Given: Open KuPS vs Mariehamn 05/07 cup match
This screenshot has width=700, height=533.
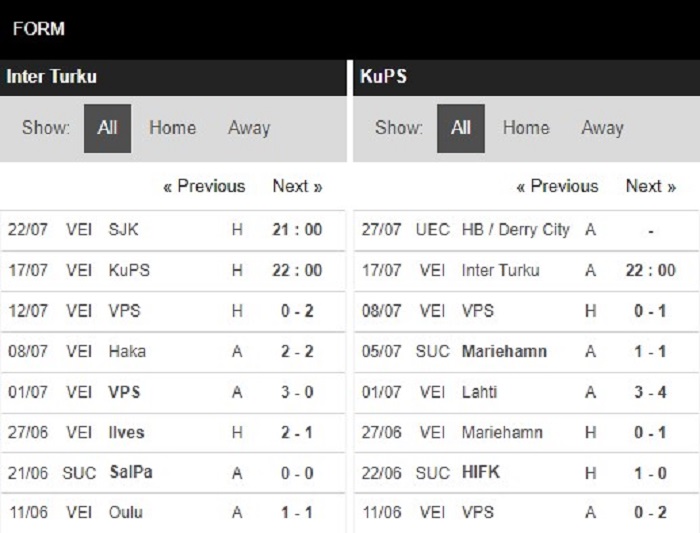Looking at the screenshot, I should coord(526,352).
